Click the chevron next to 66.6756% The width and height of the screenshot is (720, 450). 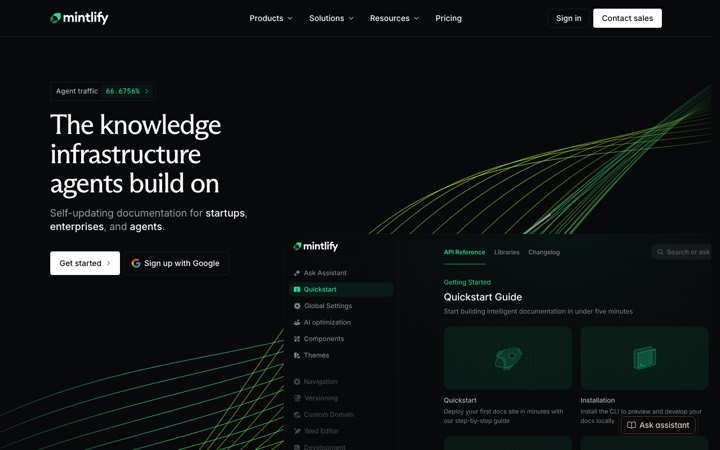click(x=147, y=91)
